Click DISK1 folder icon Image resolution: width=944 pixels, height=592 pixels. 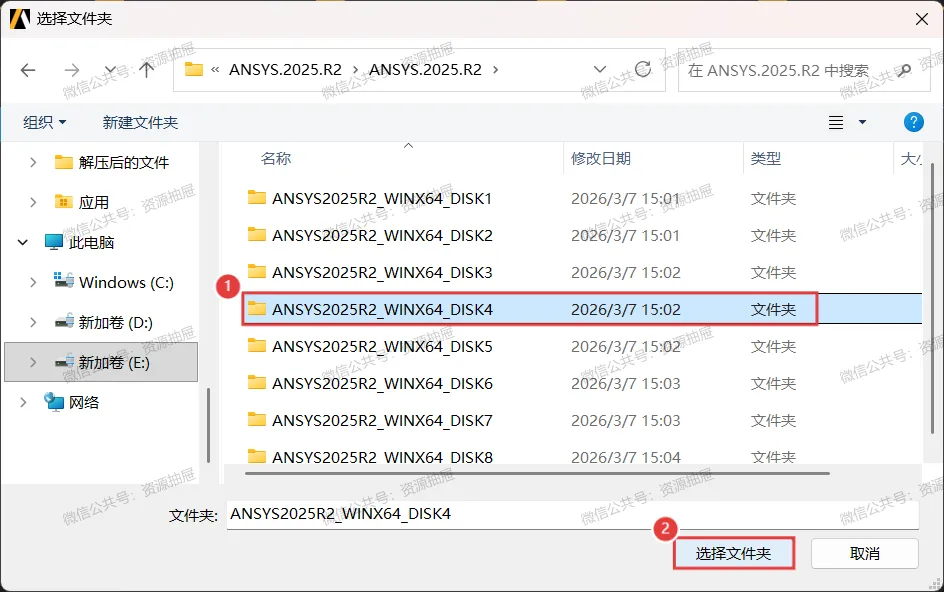point(257,198)
